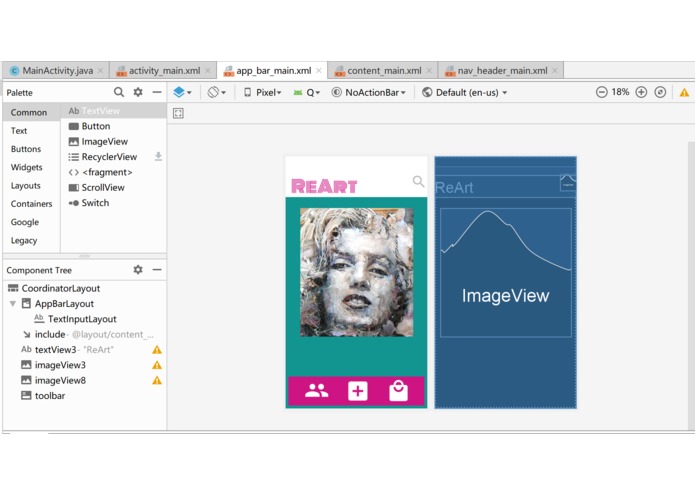The height and width of the screenshot is (494, 695).
Task: Select AppBarLayout in Component Tree
Action: point(84,303)
